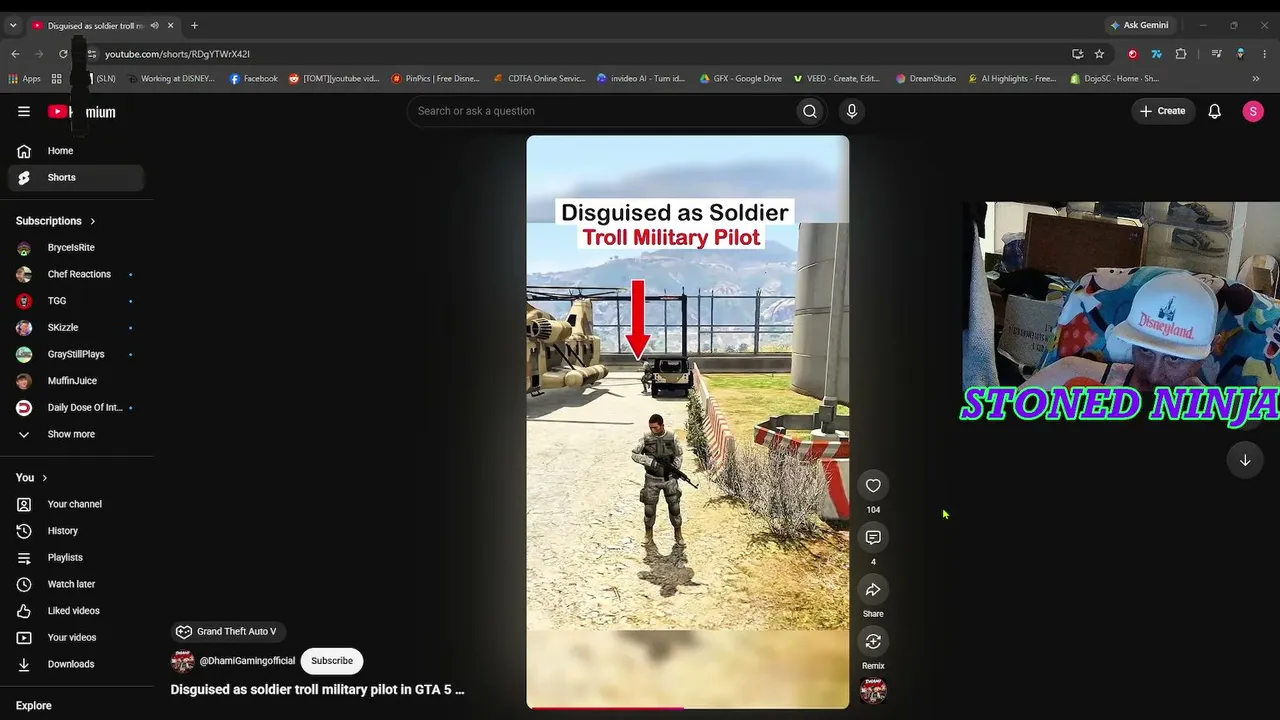Open the PinPics bookmark
This screenshot has width=1280, height=720.
[x=436, y=78]
